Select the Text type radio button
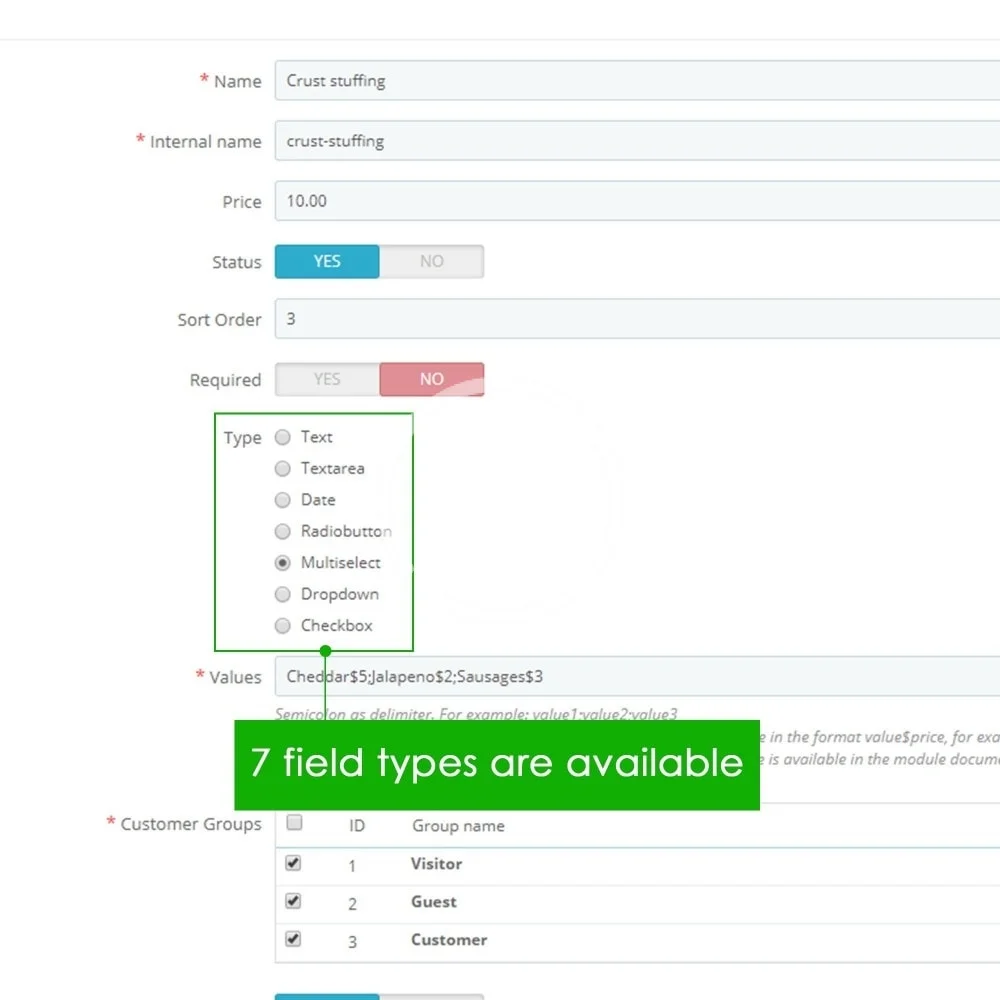The image size is (1000, 1000). point(283,437)
